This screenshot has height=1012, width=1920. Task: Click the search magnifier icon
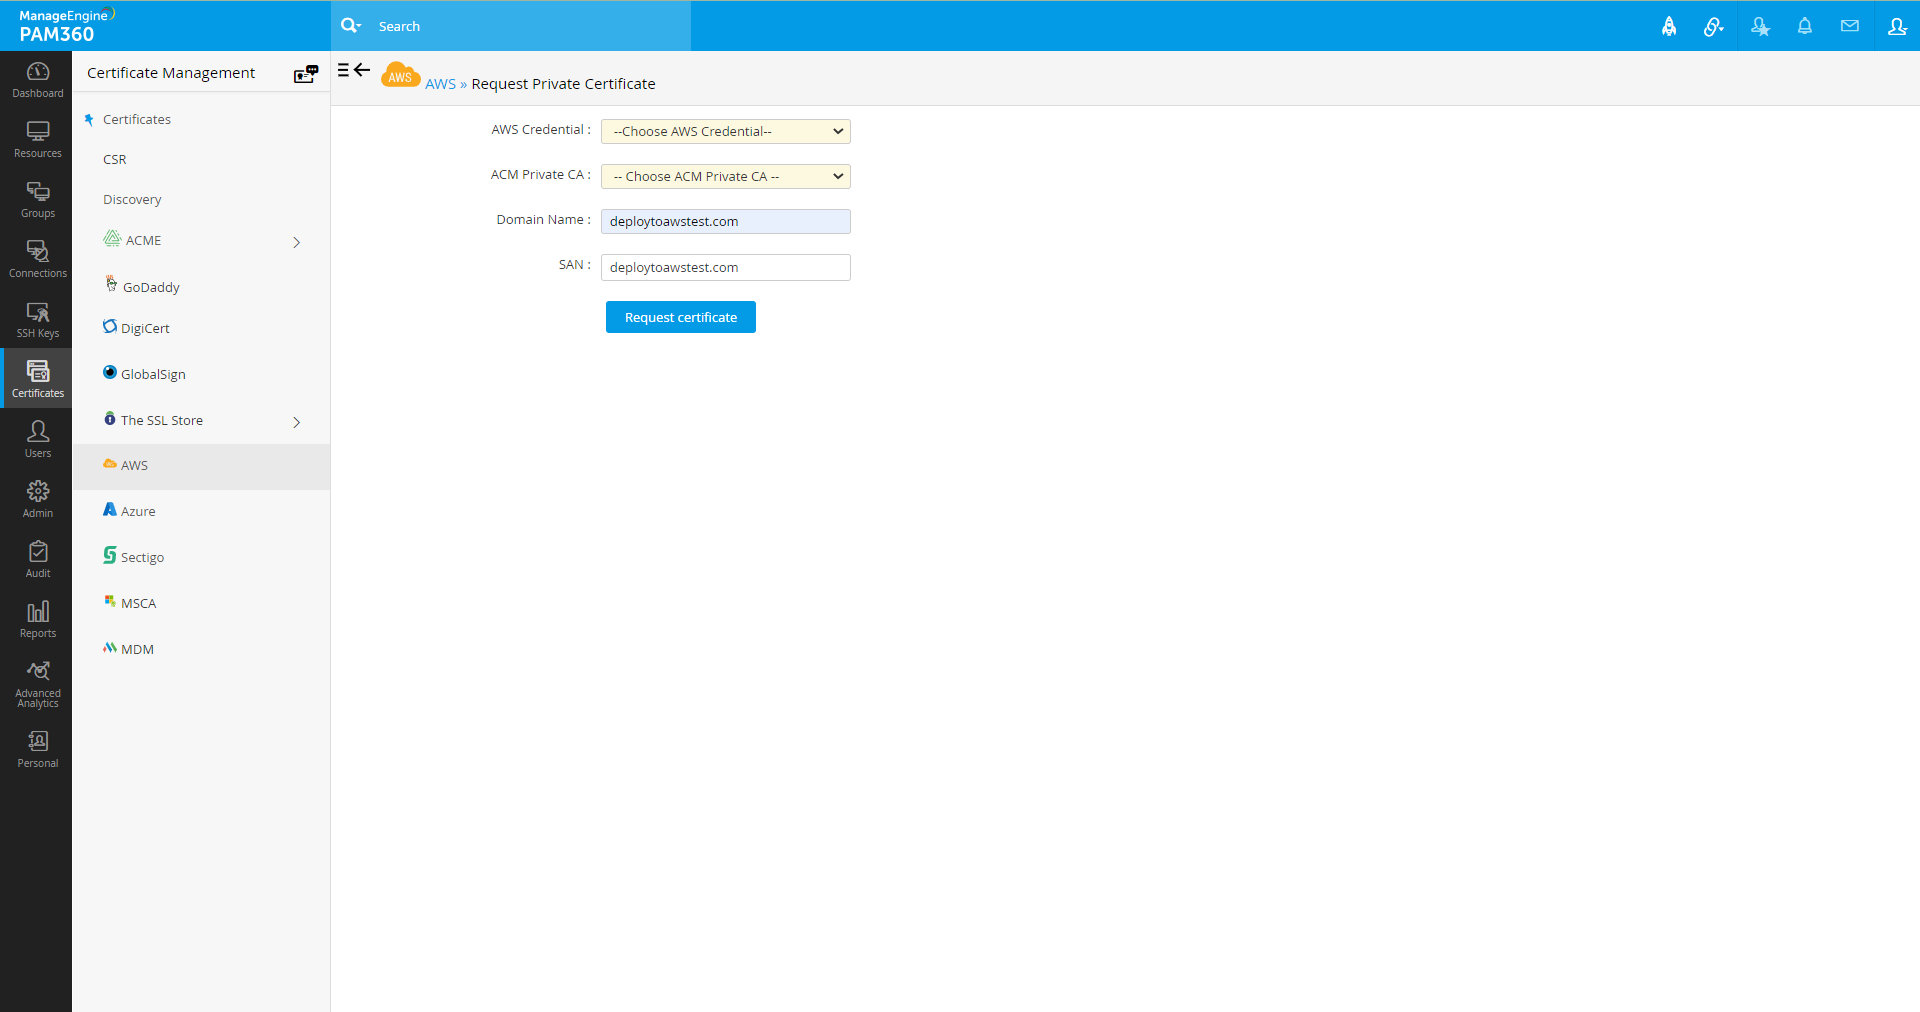(350, 26)
